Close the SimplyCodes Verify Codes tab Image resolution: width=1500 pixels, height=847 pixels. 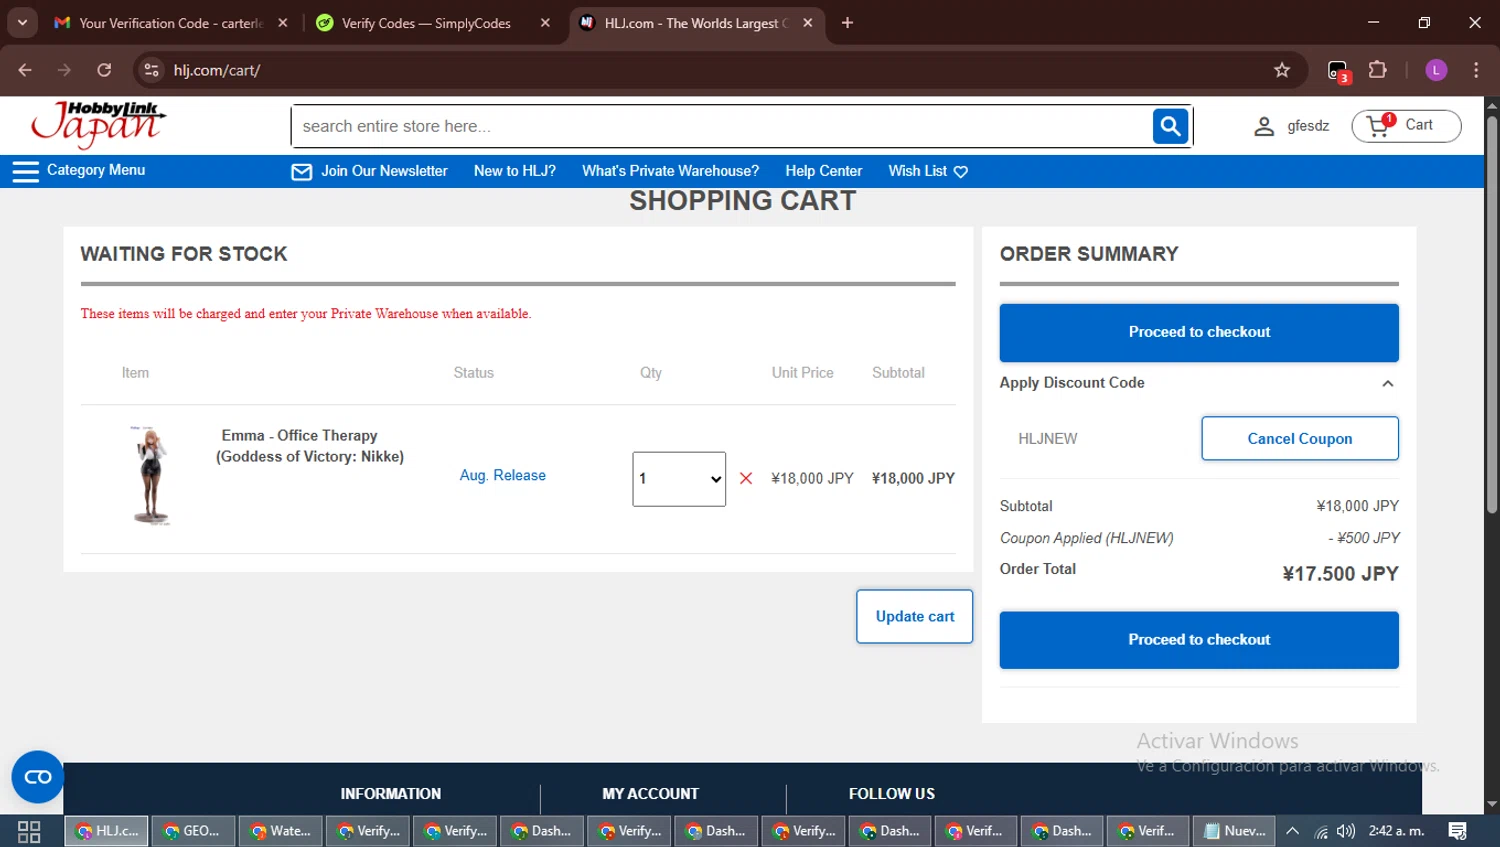pyautogui.click(x=545, y=23)
